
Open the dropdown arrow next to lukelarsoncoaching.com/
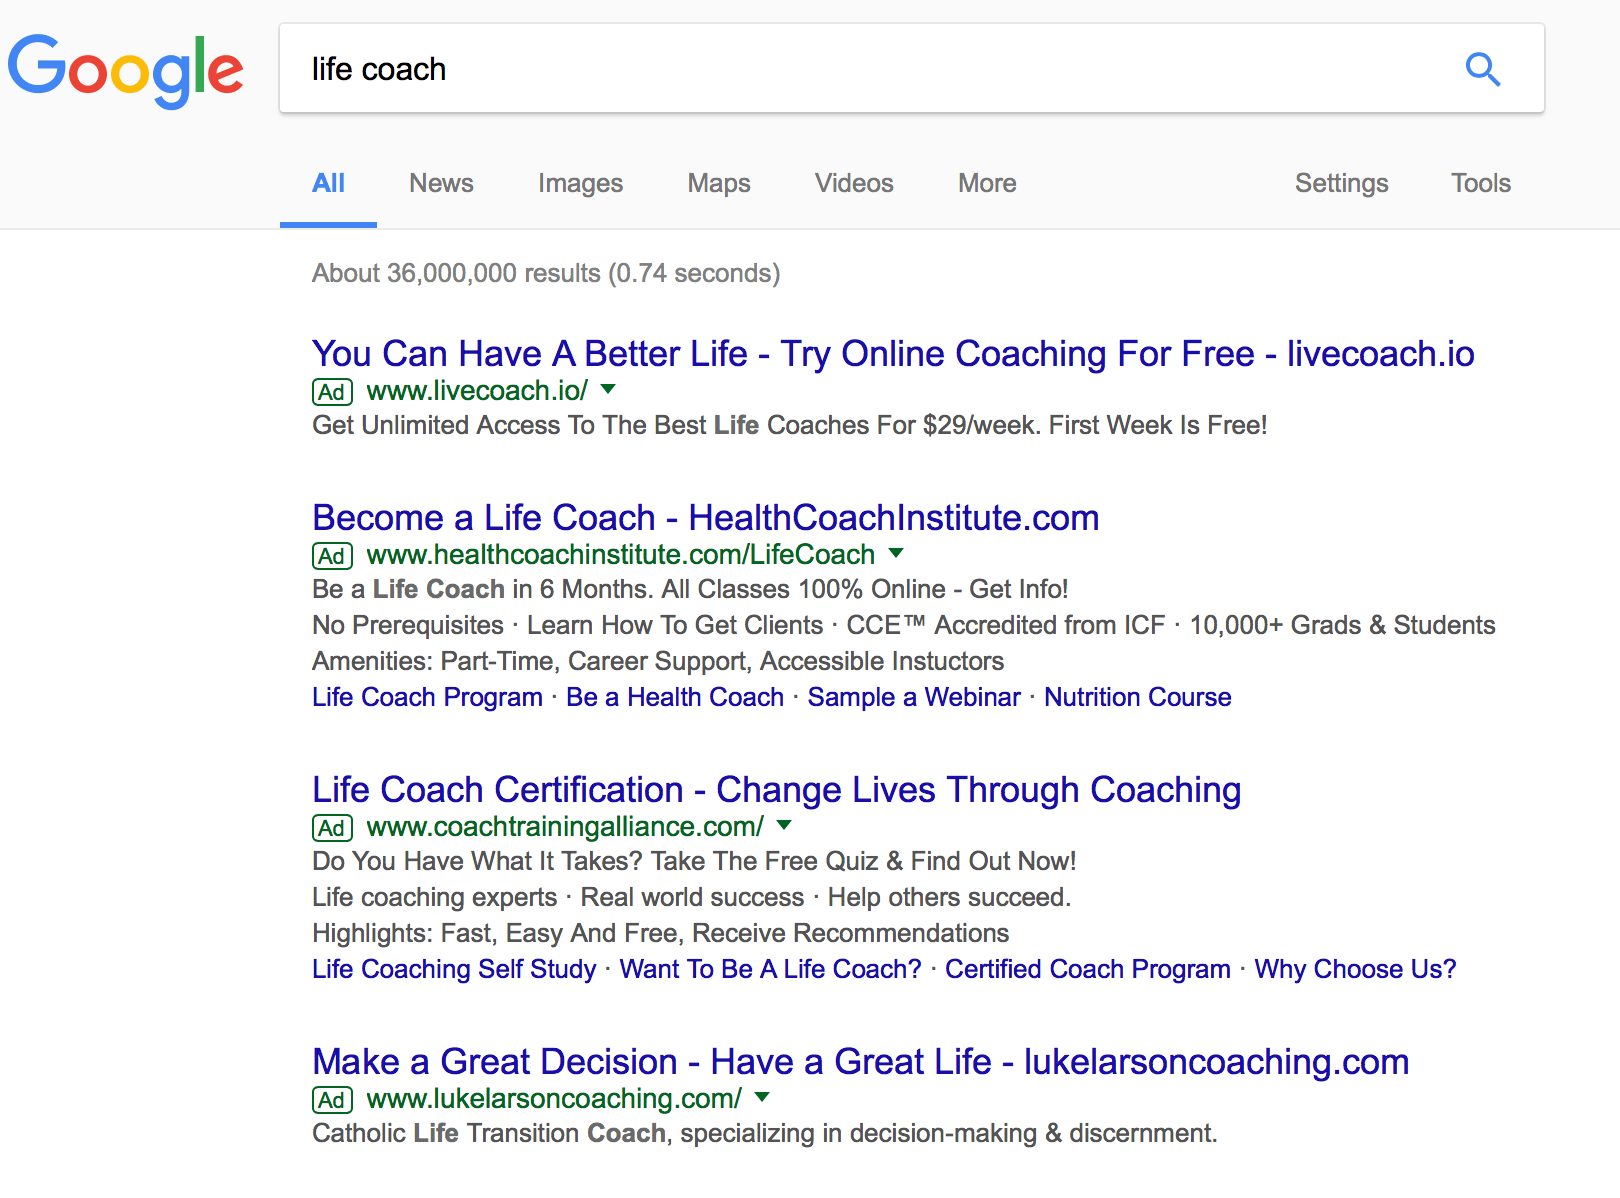pos(762,1097)
